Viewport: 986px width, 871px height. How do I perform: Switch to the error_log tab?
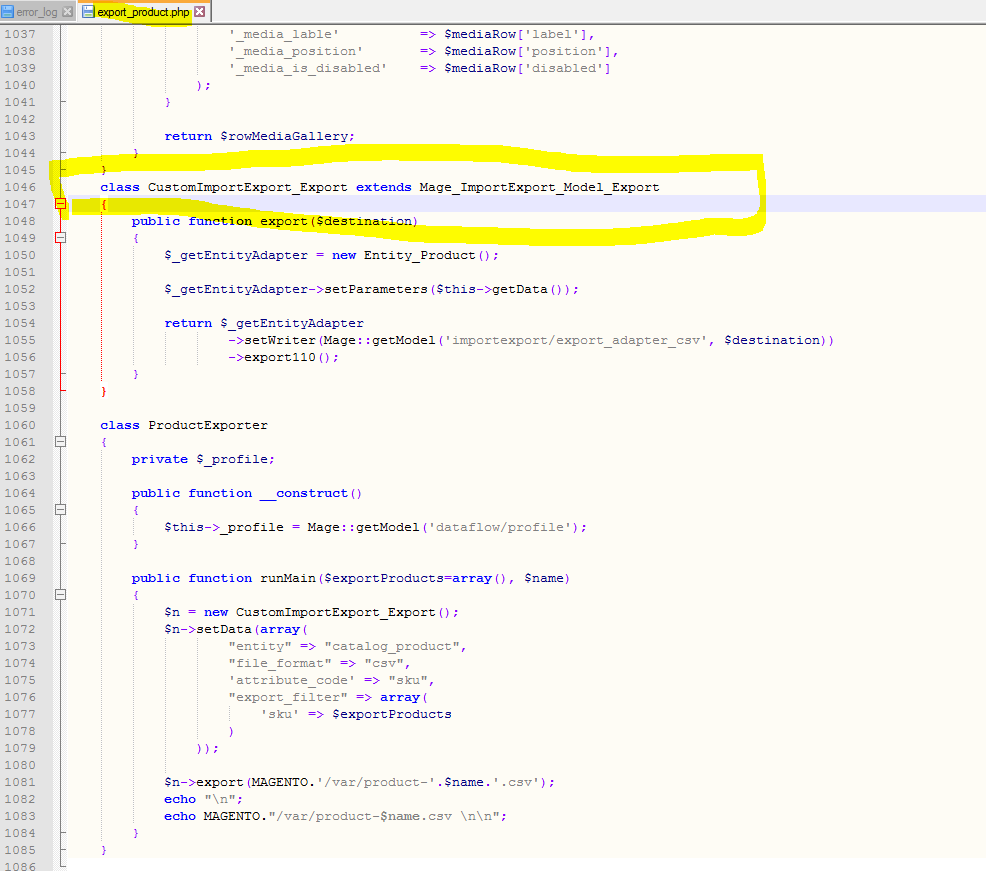[36, 12]
